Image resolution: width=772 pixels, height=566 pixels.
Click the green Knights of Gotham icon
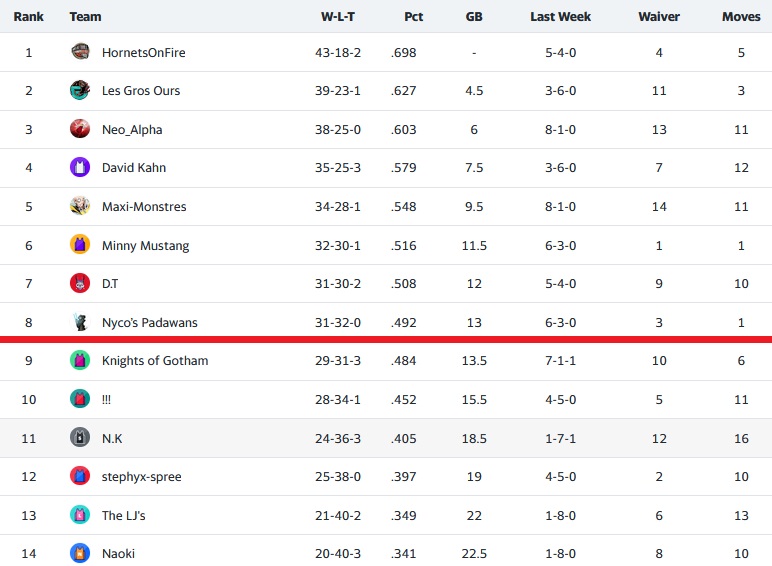80,360
